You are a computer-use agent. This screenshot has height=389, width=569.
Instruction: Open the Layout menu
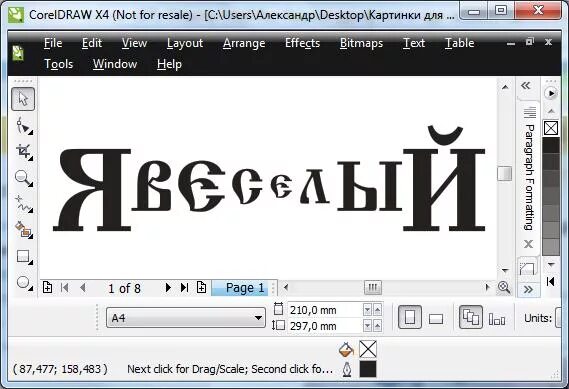tap(185, 43)
